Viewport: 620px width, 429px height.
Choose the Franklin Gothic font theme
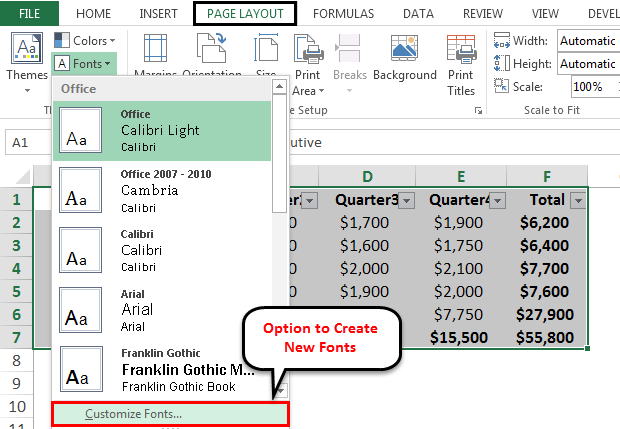[162, 369]
